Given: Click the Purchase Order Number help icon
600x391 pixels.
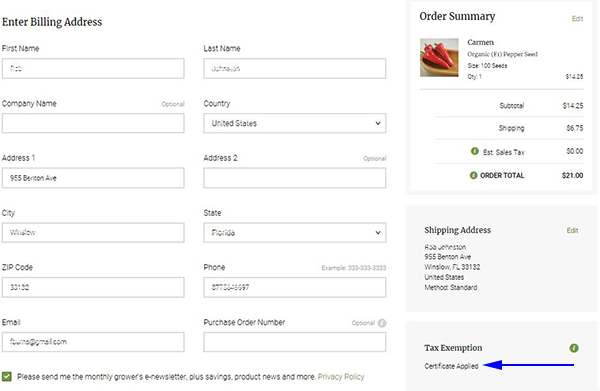Looking at the screenshot, I should [x=382, y=323].
